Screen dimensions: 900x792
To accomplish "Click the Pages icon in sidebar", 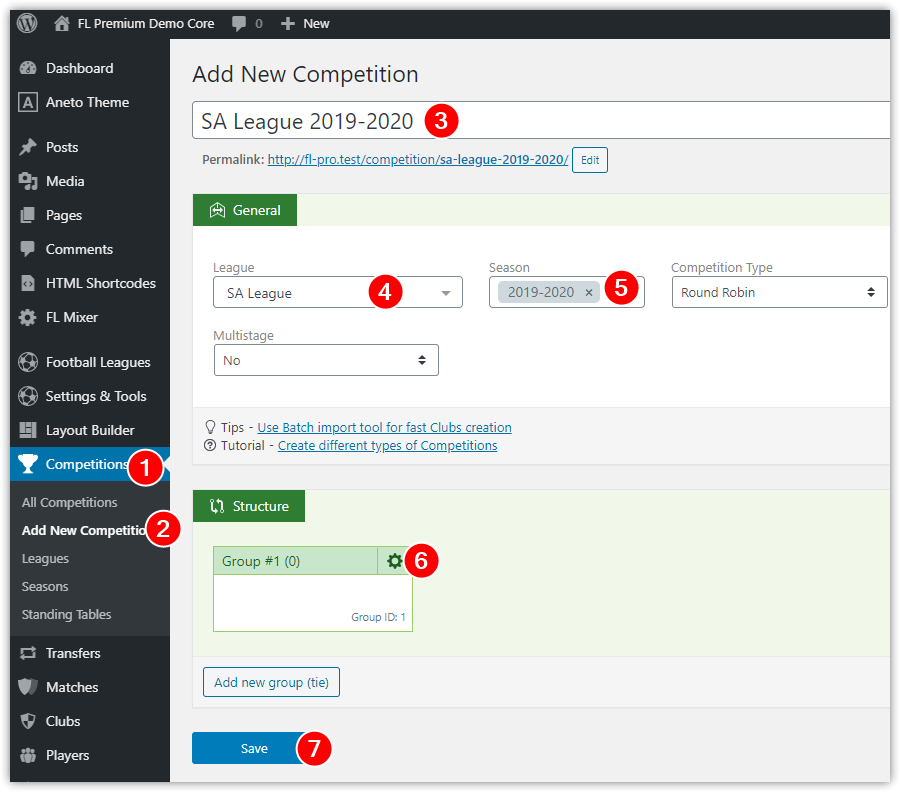I will [x=28, y=215].
